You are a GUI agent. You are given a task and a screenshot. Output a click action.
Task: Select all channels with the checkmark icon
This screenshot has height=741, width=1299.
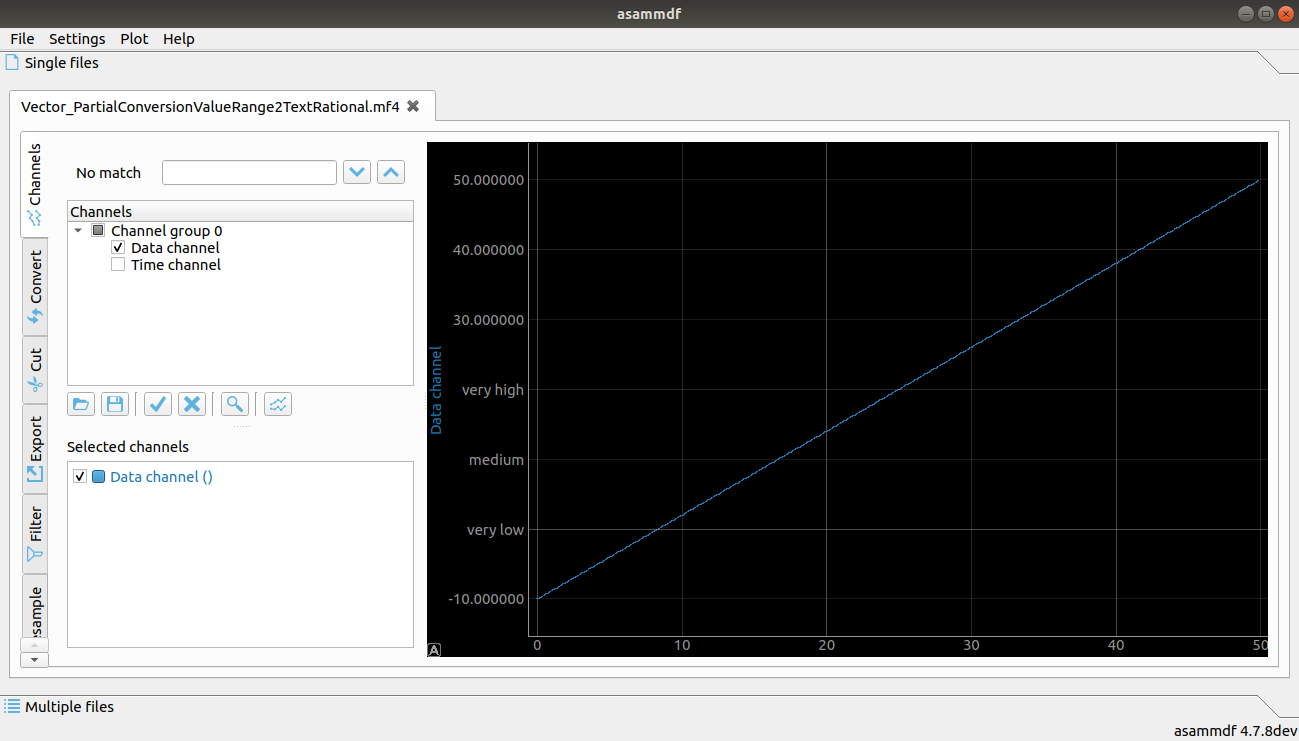[157, 404]
